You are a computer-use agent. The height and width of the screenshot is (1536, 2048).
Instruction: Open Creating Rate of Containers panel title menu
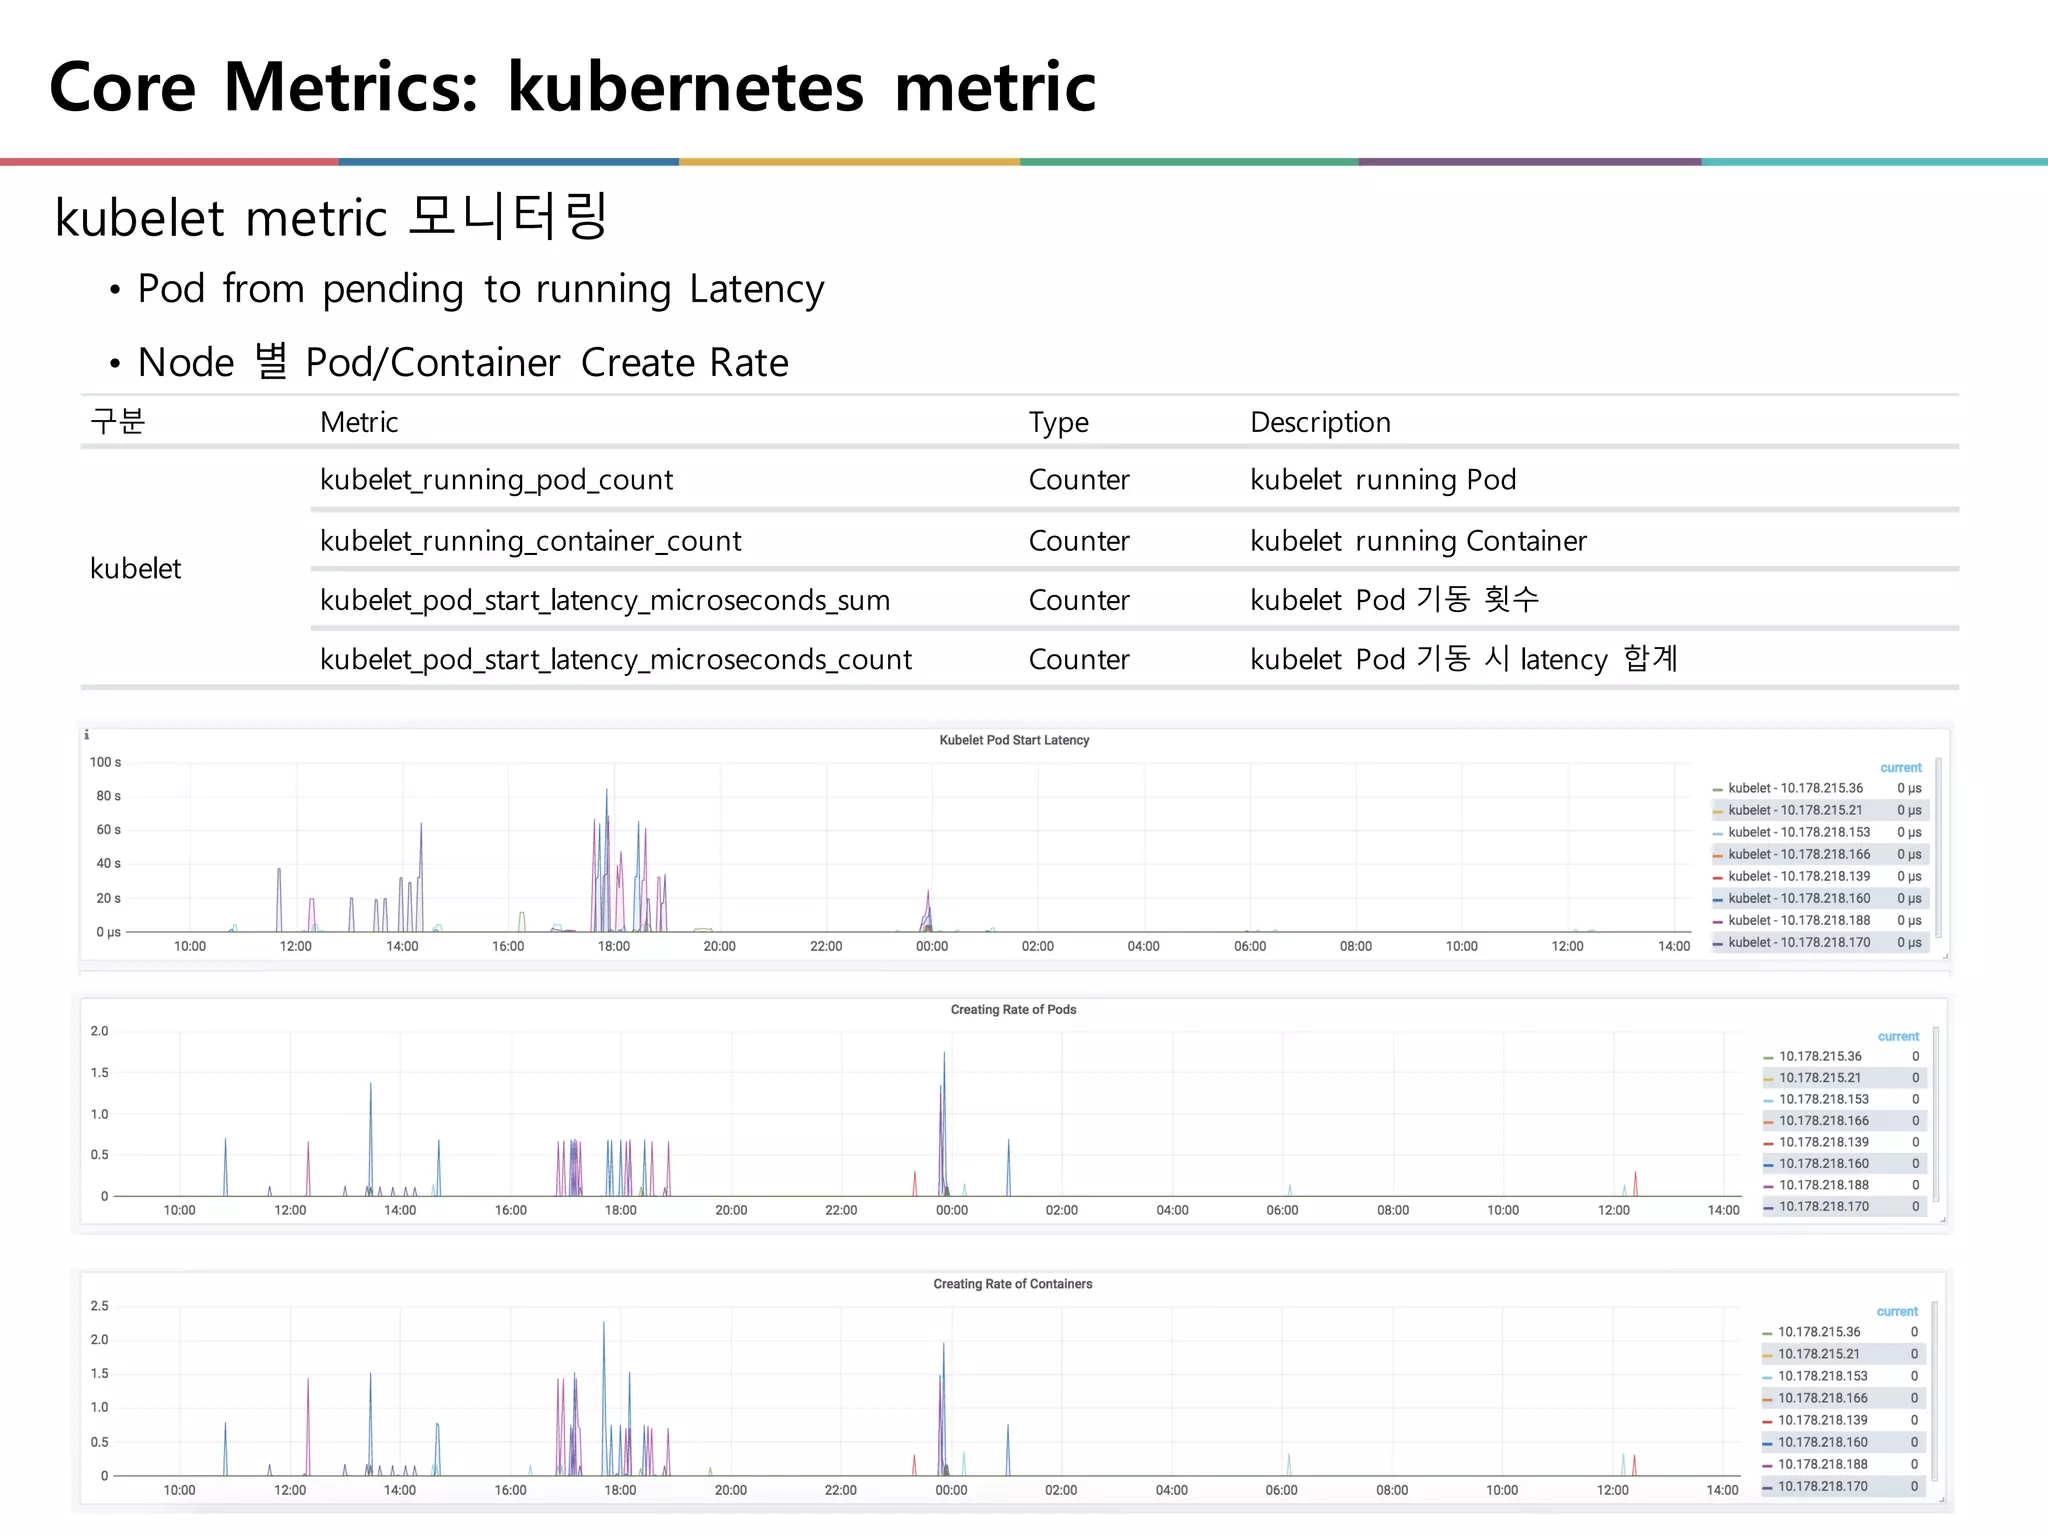1012,1284
